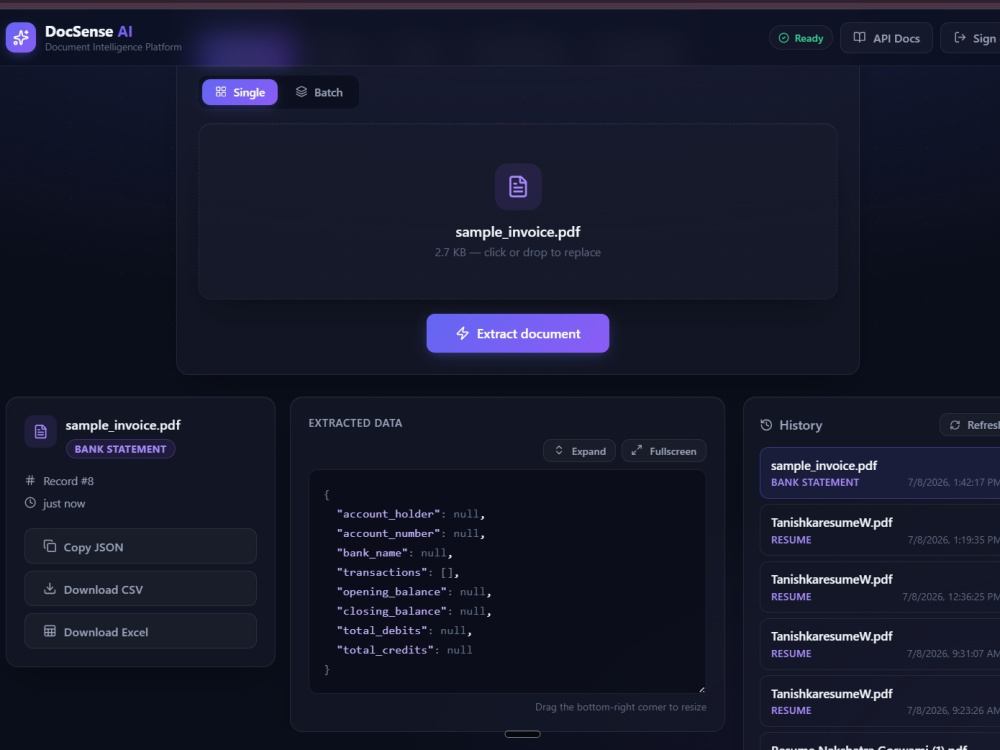Click the Extract document button
Image resolution: width=1000 pixels, height=750 pixels.
(x=517, y=334)
